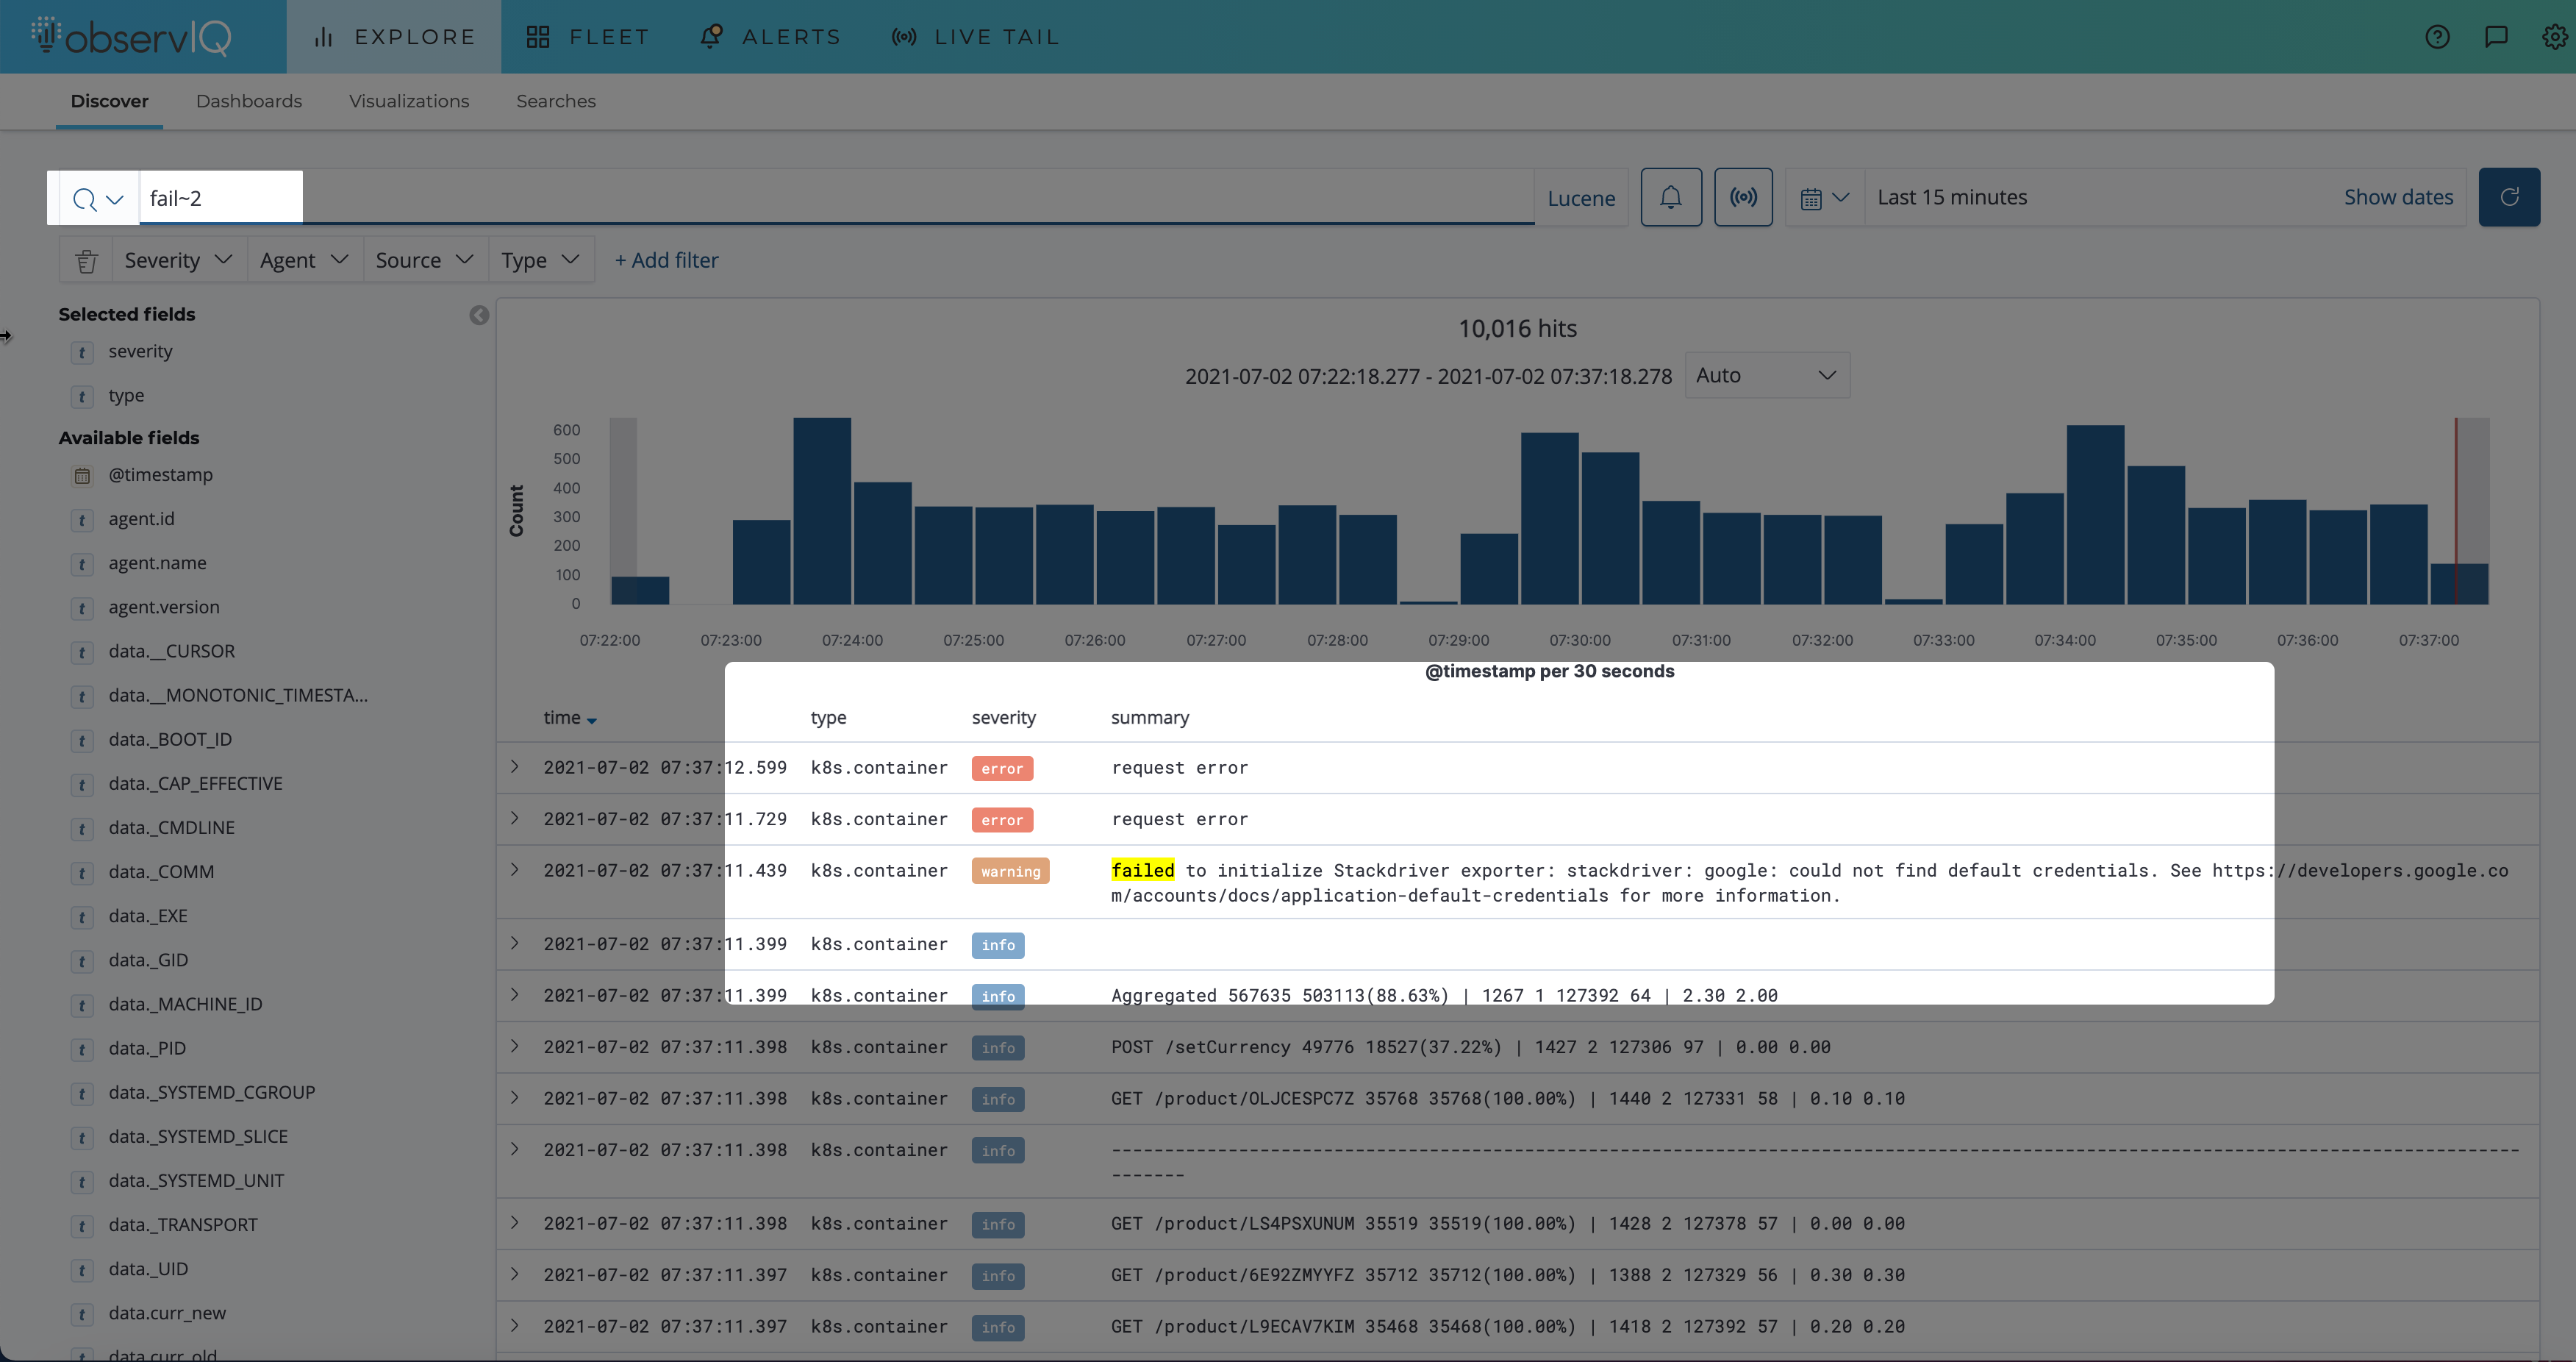The height and width of the screenshot is (1362, 2576).
Task: Click the observIQ logo
Action: pos(131,37)
